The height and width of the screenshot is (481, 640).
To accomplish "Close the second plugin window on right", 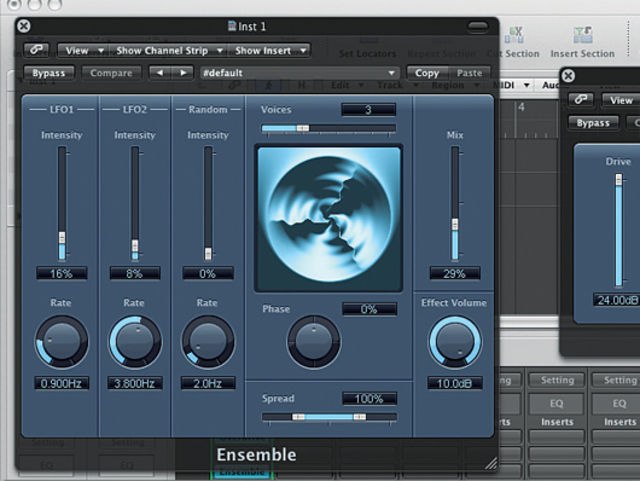I will point(568,76).
